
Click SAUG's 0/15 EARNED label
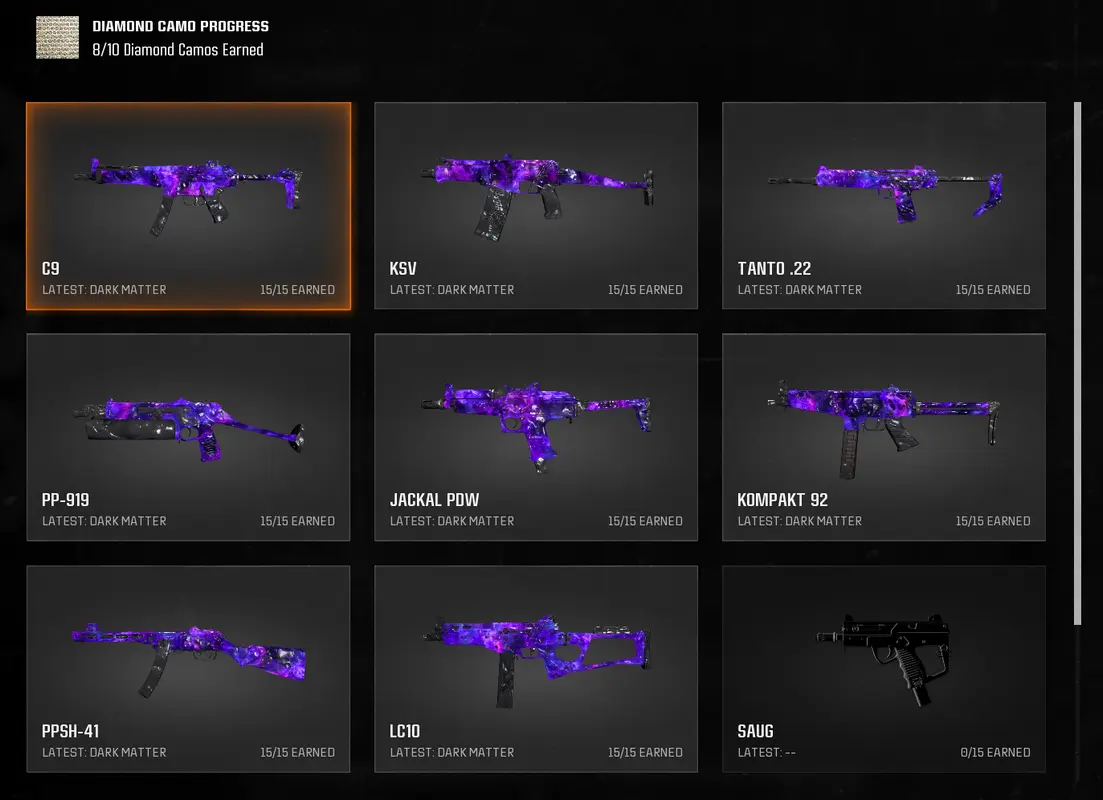coord(995,752)
